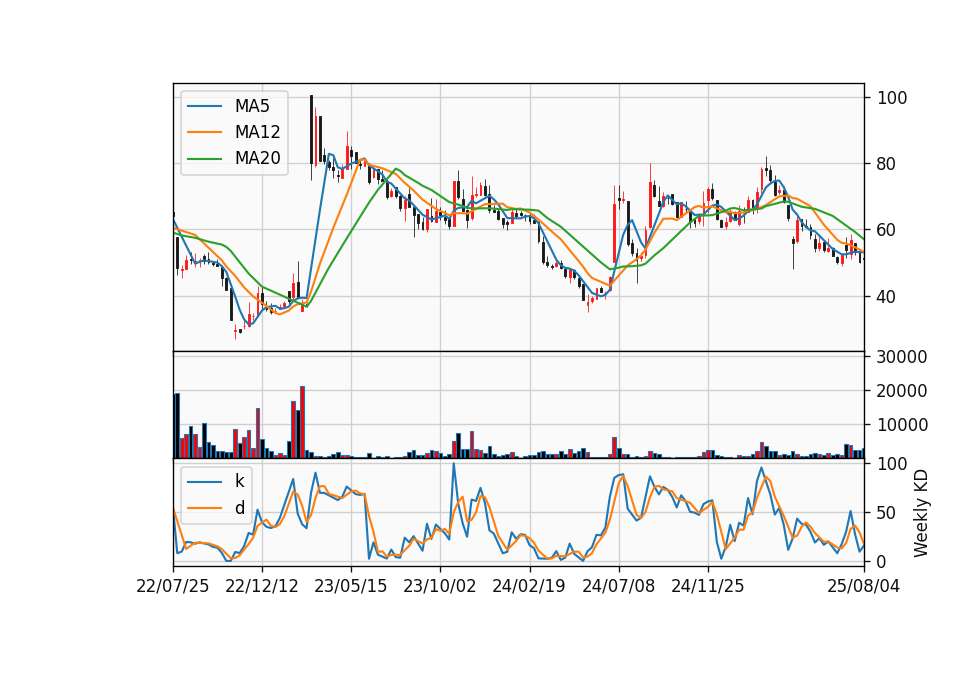Click the MA20 legend label

coord(257,158)
